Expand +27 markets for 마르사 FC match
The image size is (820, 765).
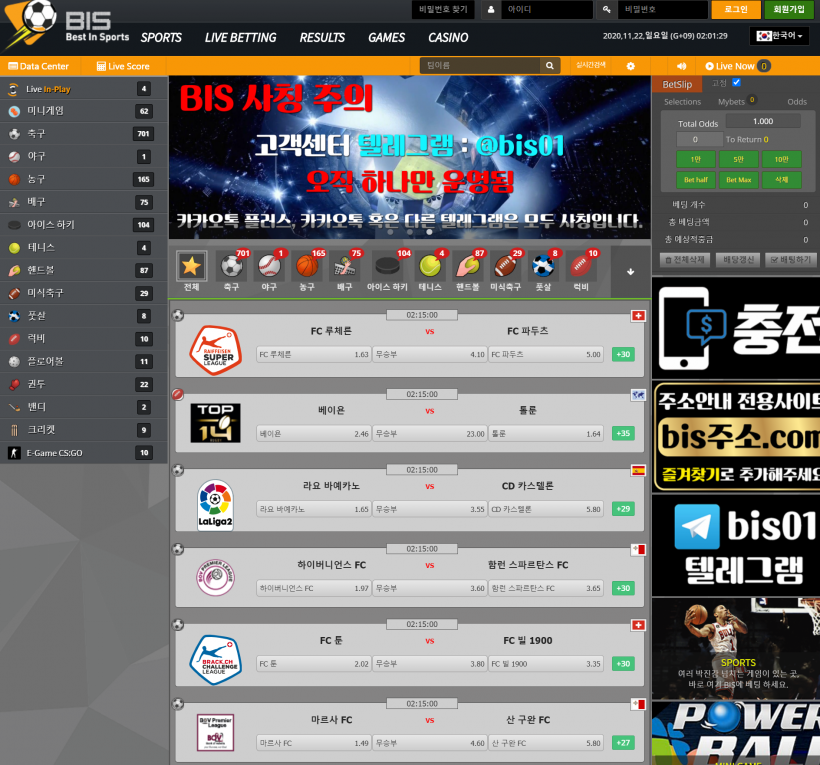pos(623,743)
